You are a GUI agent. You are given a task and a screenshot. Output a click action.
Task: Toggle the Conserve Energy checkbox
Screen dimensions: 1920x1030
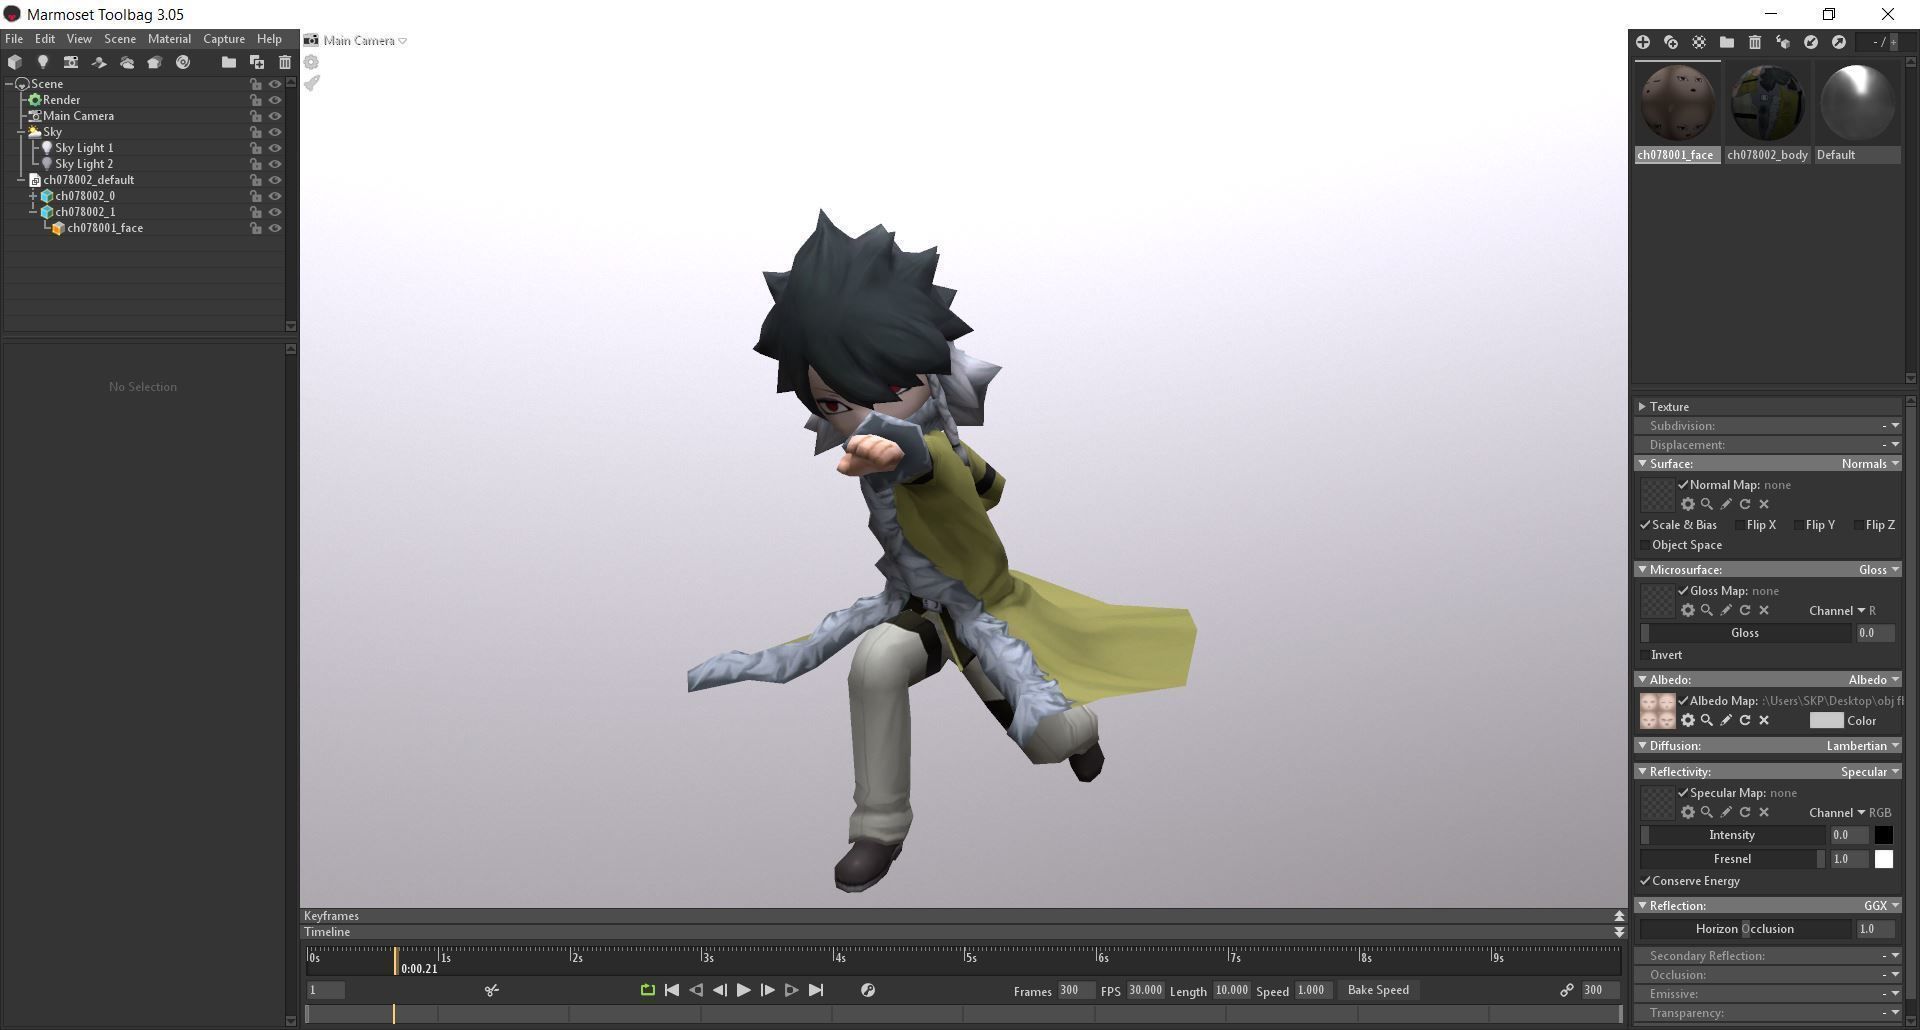click(1645, 881)
